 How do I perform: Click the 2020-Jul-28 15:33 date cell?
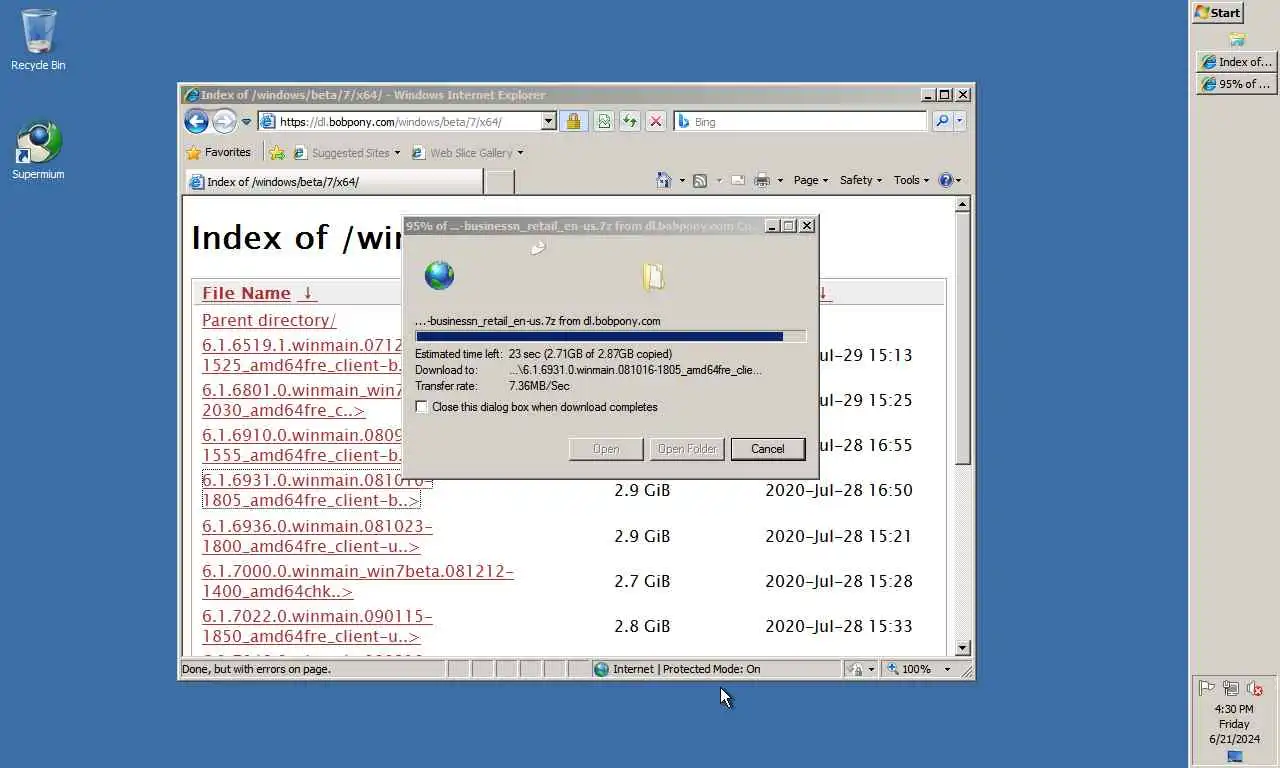pos(839,626)
